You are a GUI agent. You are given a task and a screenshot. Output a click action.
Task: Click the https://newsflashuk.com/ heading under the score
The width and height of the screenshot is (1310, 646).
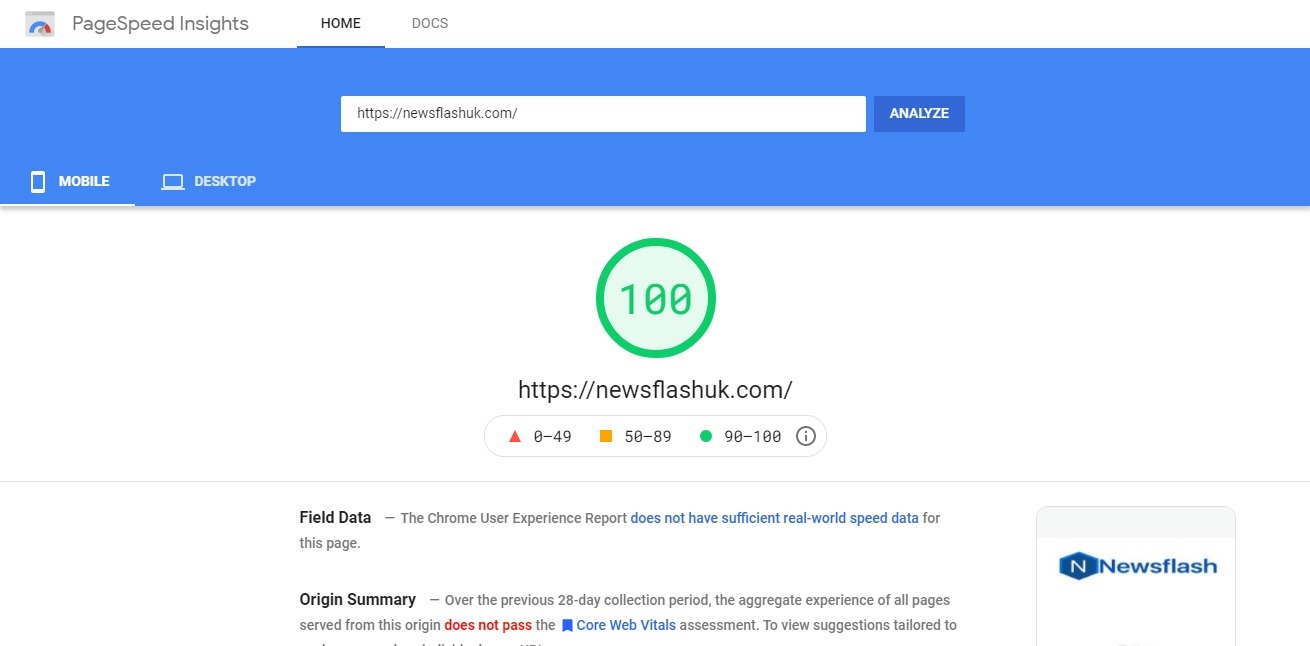coord(655,390)
